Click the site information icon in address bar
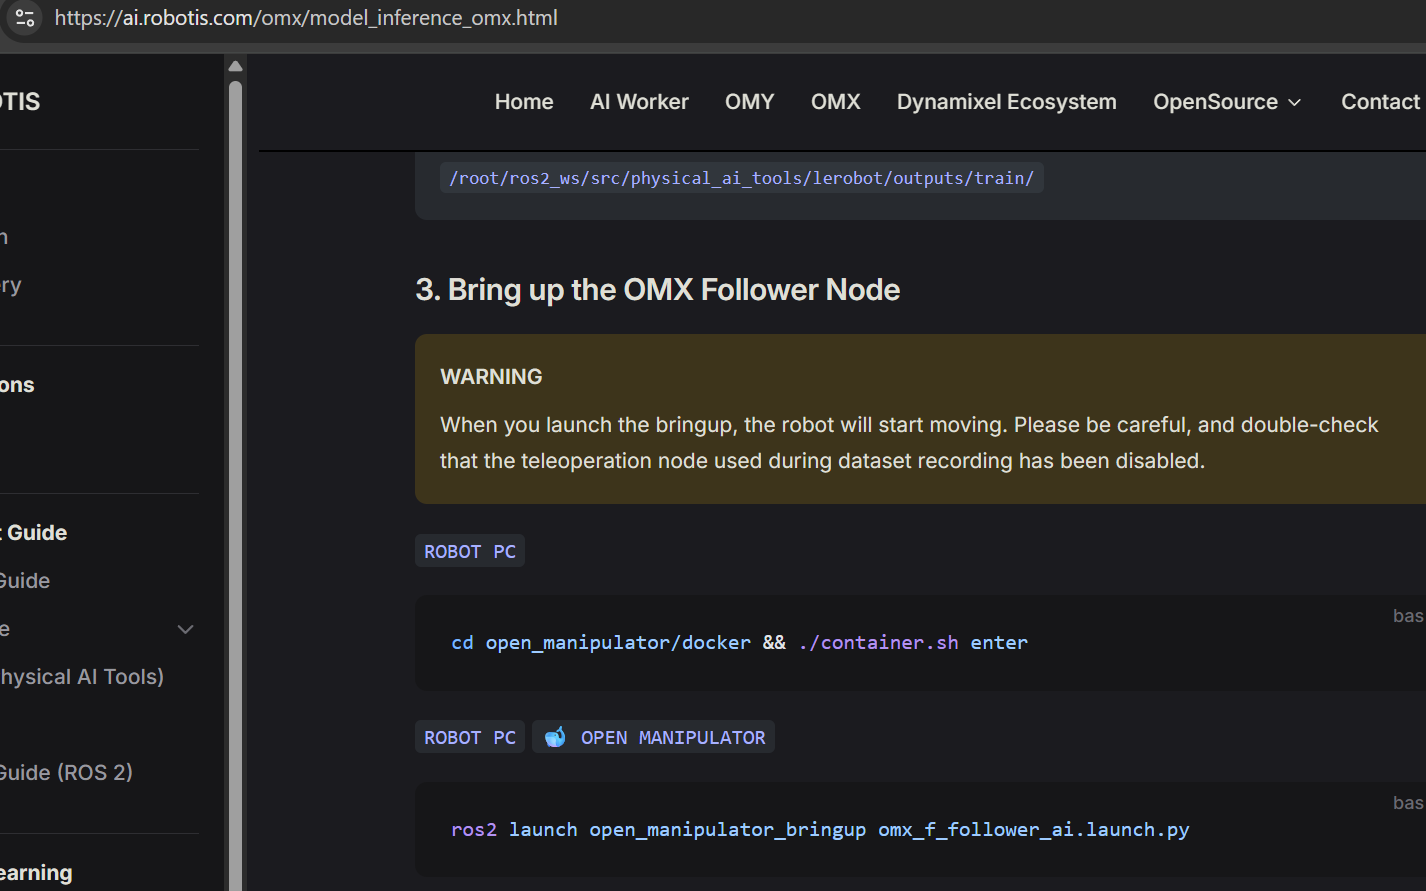Screen dimensions: 1426x891 25,18
